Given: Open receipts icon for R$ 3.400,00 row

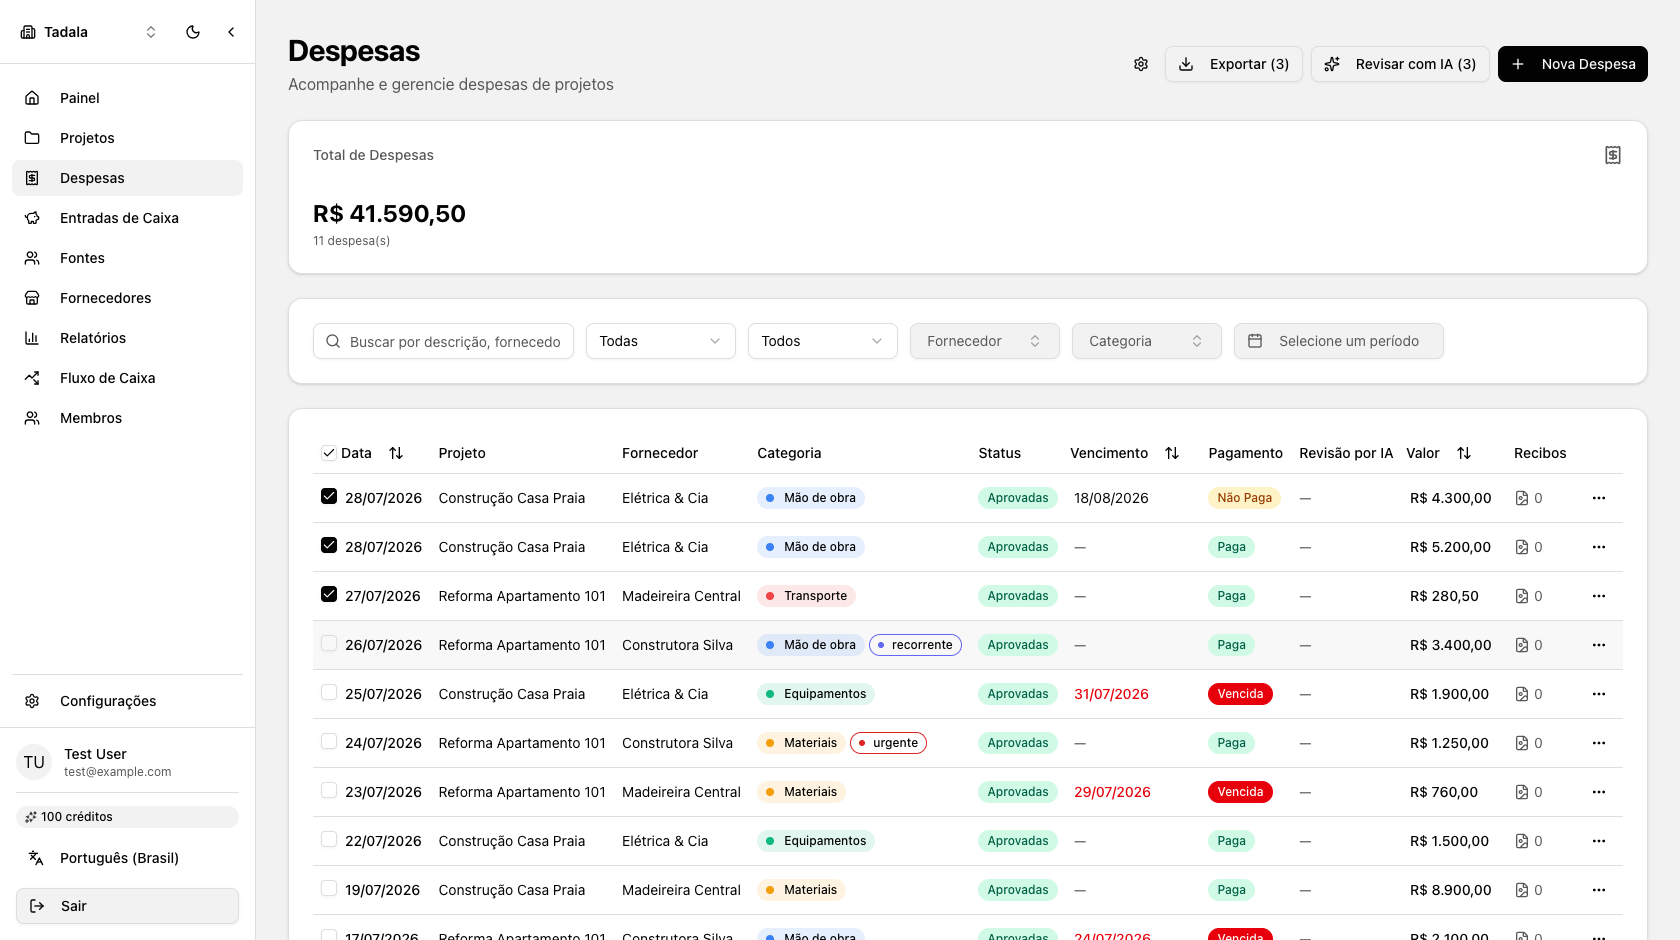Looking at the screenshot, I should (1522, 645).
